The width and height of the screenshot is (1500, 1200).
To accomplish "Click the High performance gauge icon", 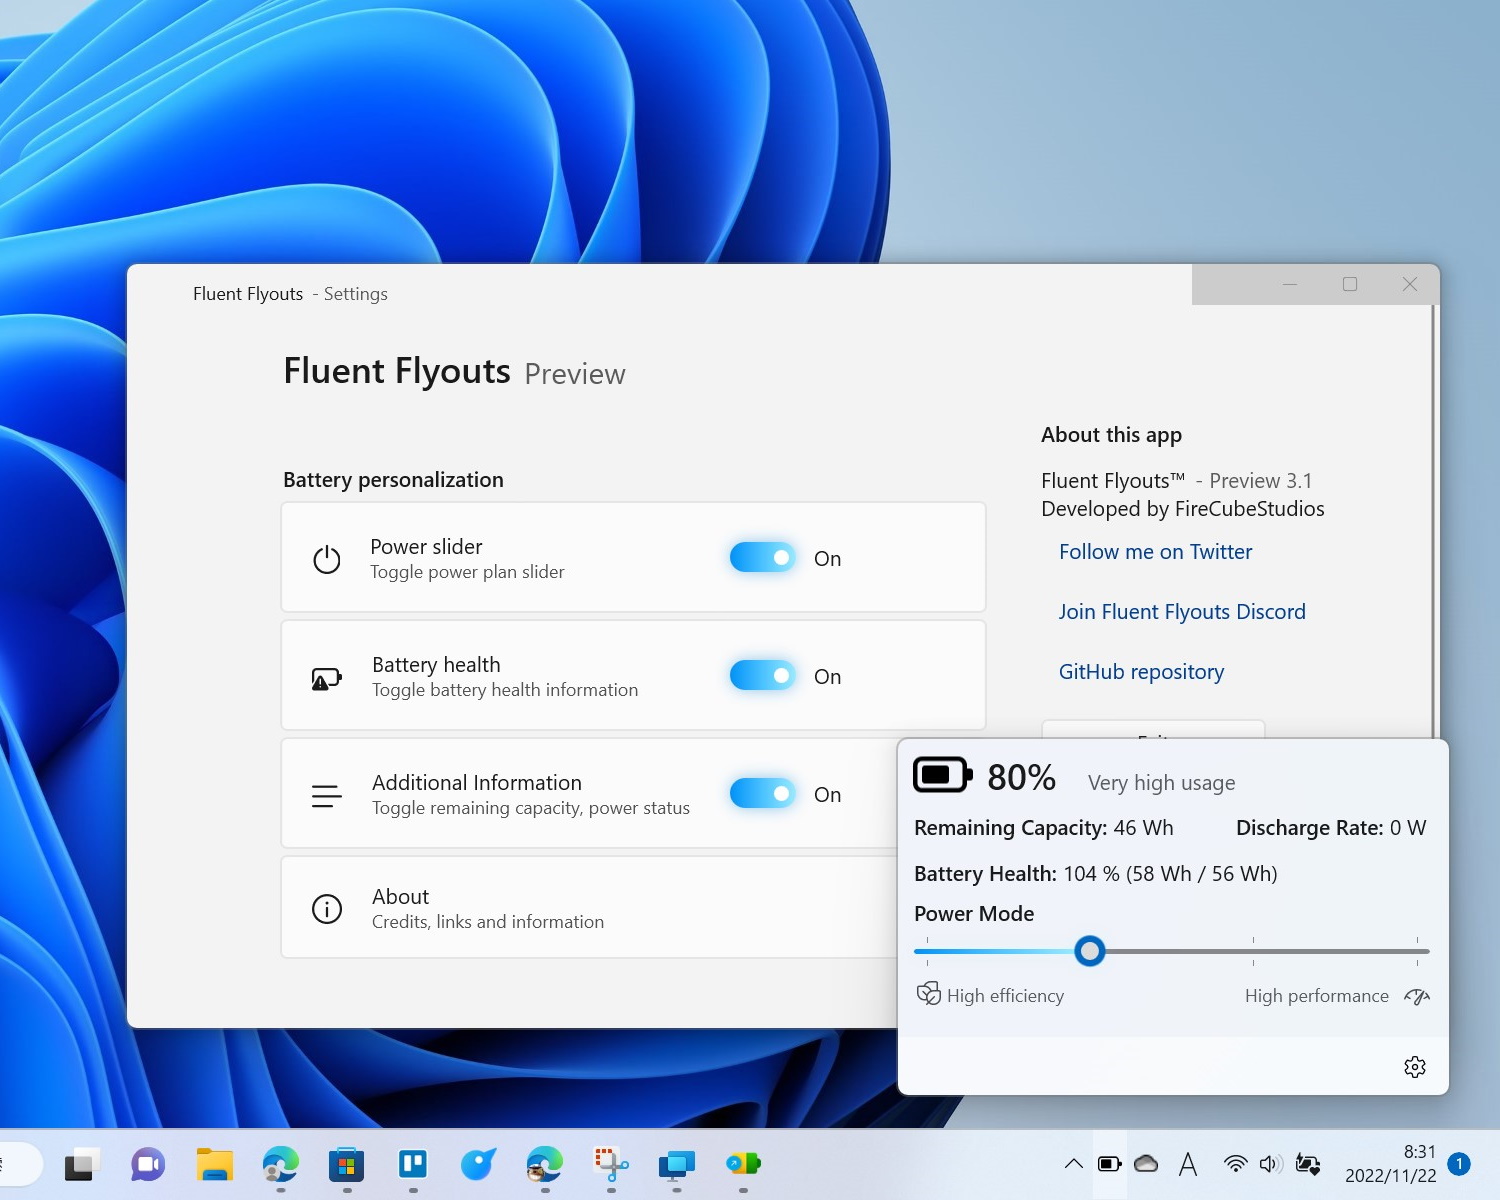I will 1417,996.
